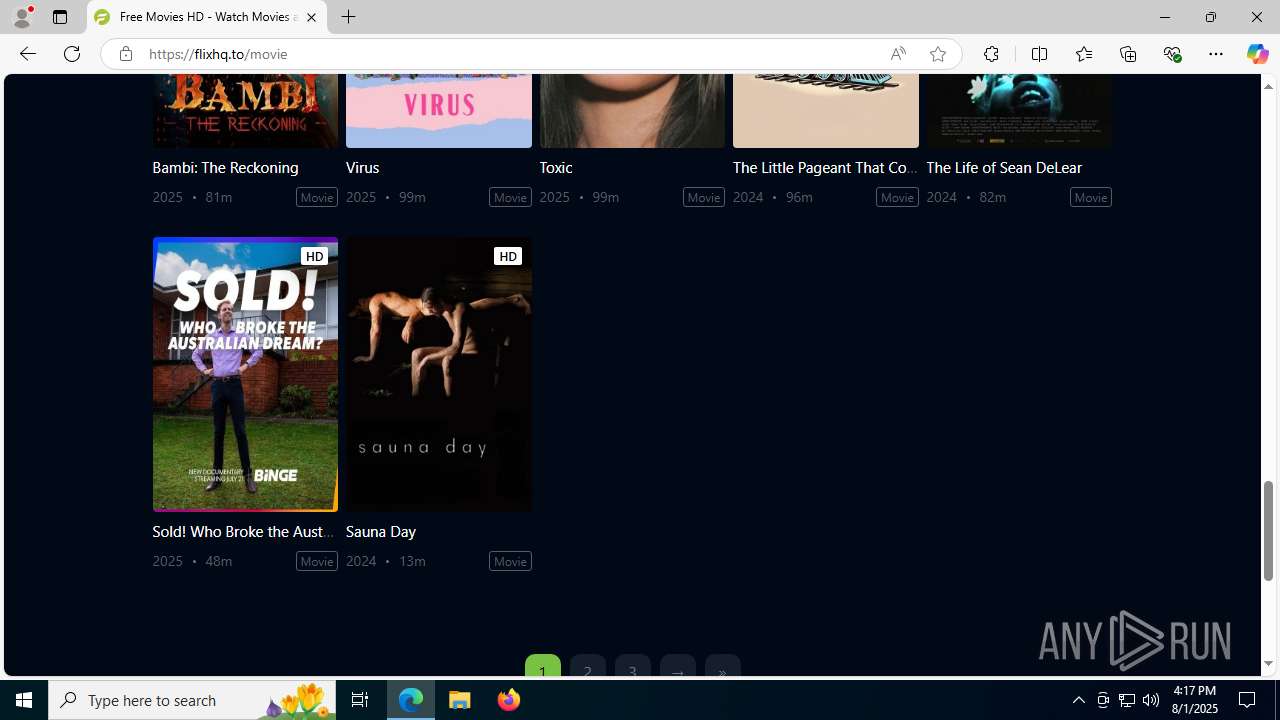Image resolution: width=1280 pixels, height=720 pixels.
Task: Open the Virus movie title
Action: click(362, 167)
